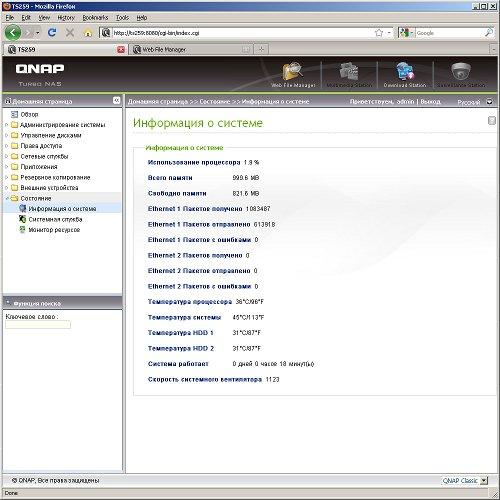Bookmark page with the star icon
500x500 pixels.
(379, 33)
